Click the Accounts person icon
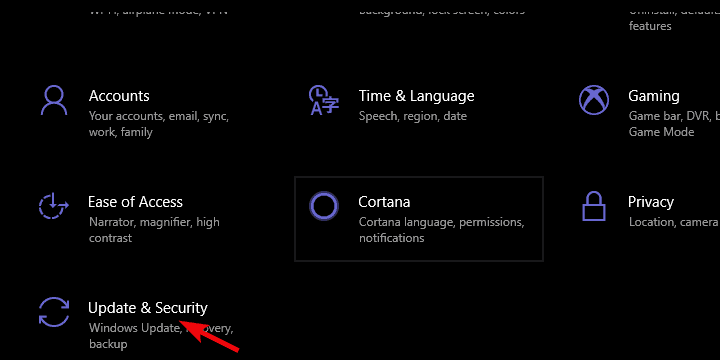Image resolution: width=720 pixels, height=360 pixels. [x=54, y=100]
